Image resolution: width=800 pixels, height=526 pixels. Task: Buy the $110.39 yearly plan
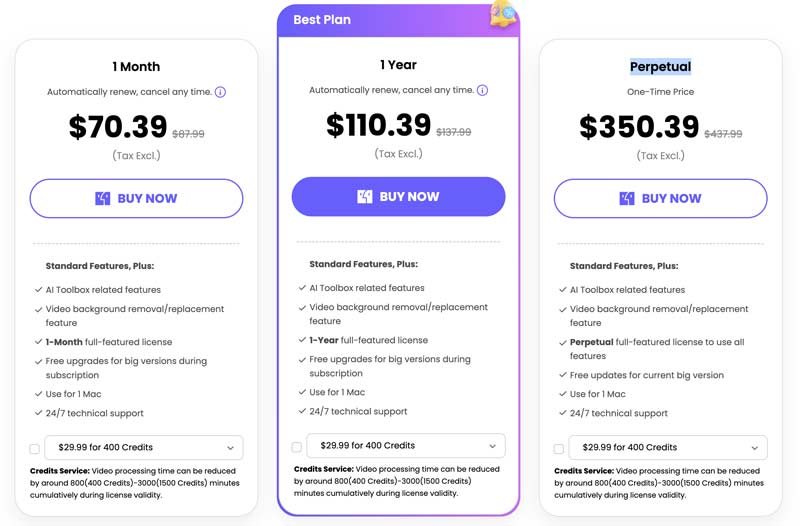pos(398,196)
